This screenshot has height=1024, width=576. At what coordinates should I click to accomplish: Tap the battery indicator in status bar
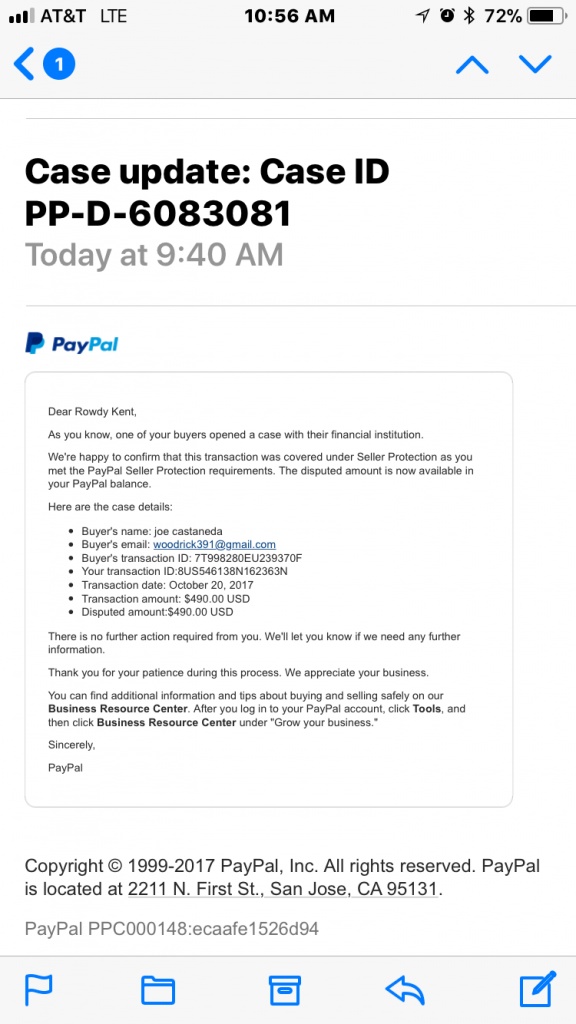point(547,16)
